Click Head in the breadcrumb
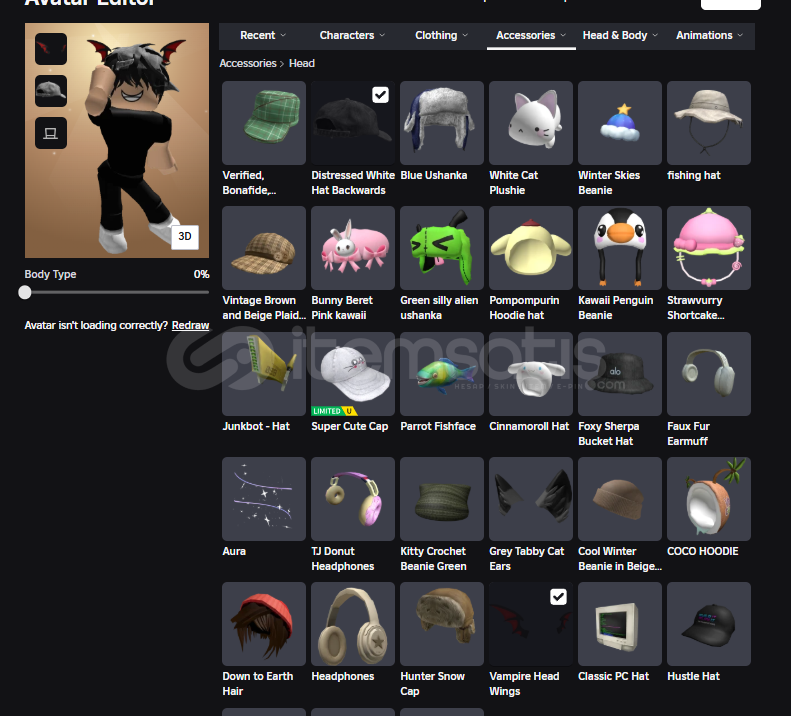The width and height of the screenshot is (791, 716). click(302, 64)
